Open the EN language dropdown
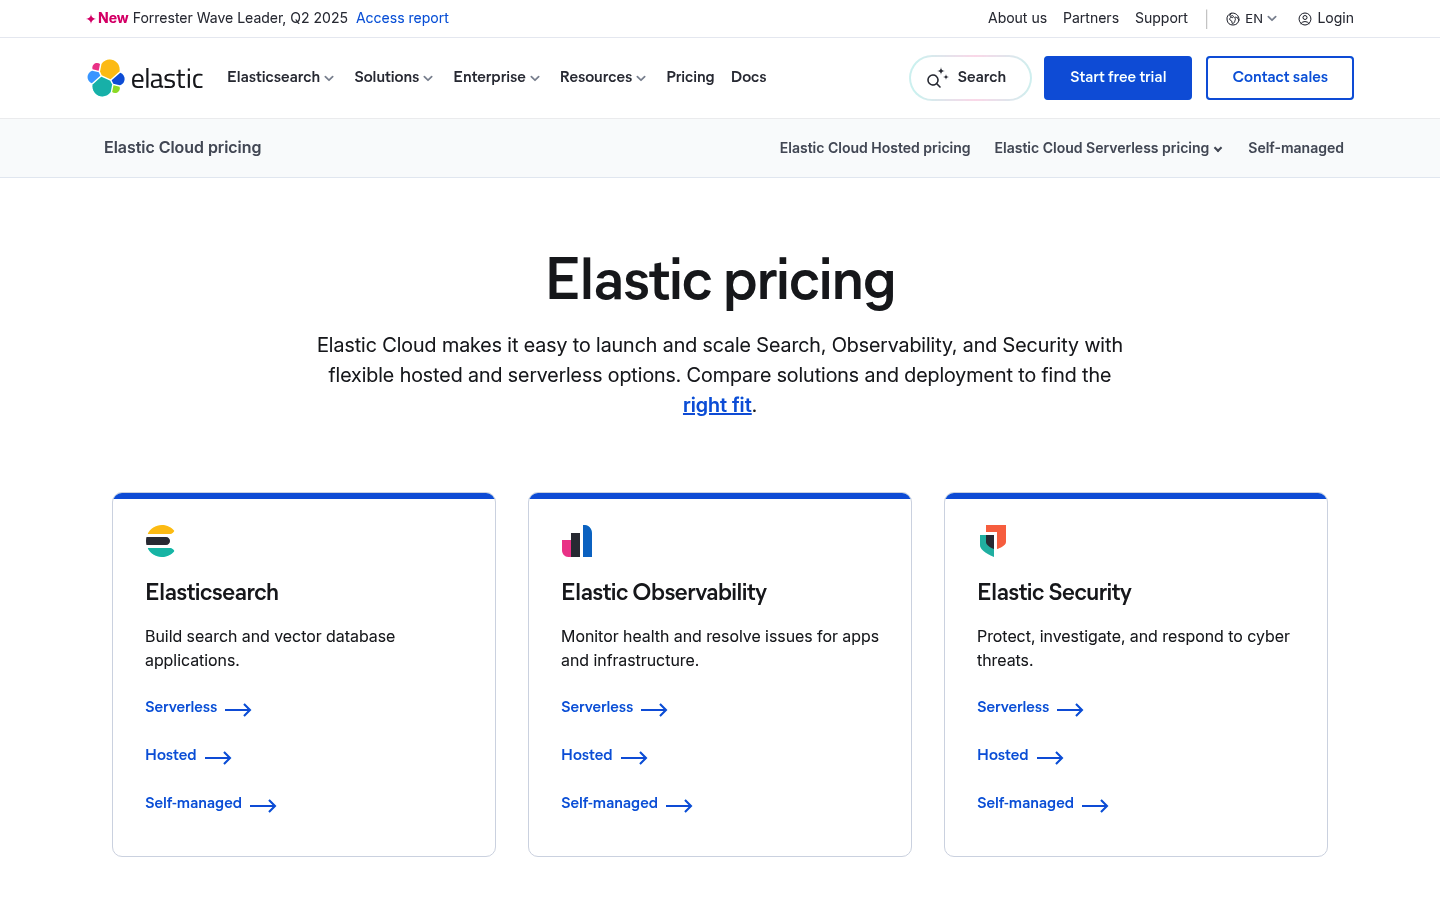 [x=1252, y=19]
